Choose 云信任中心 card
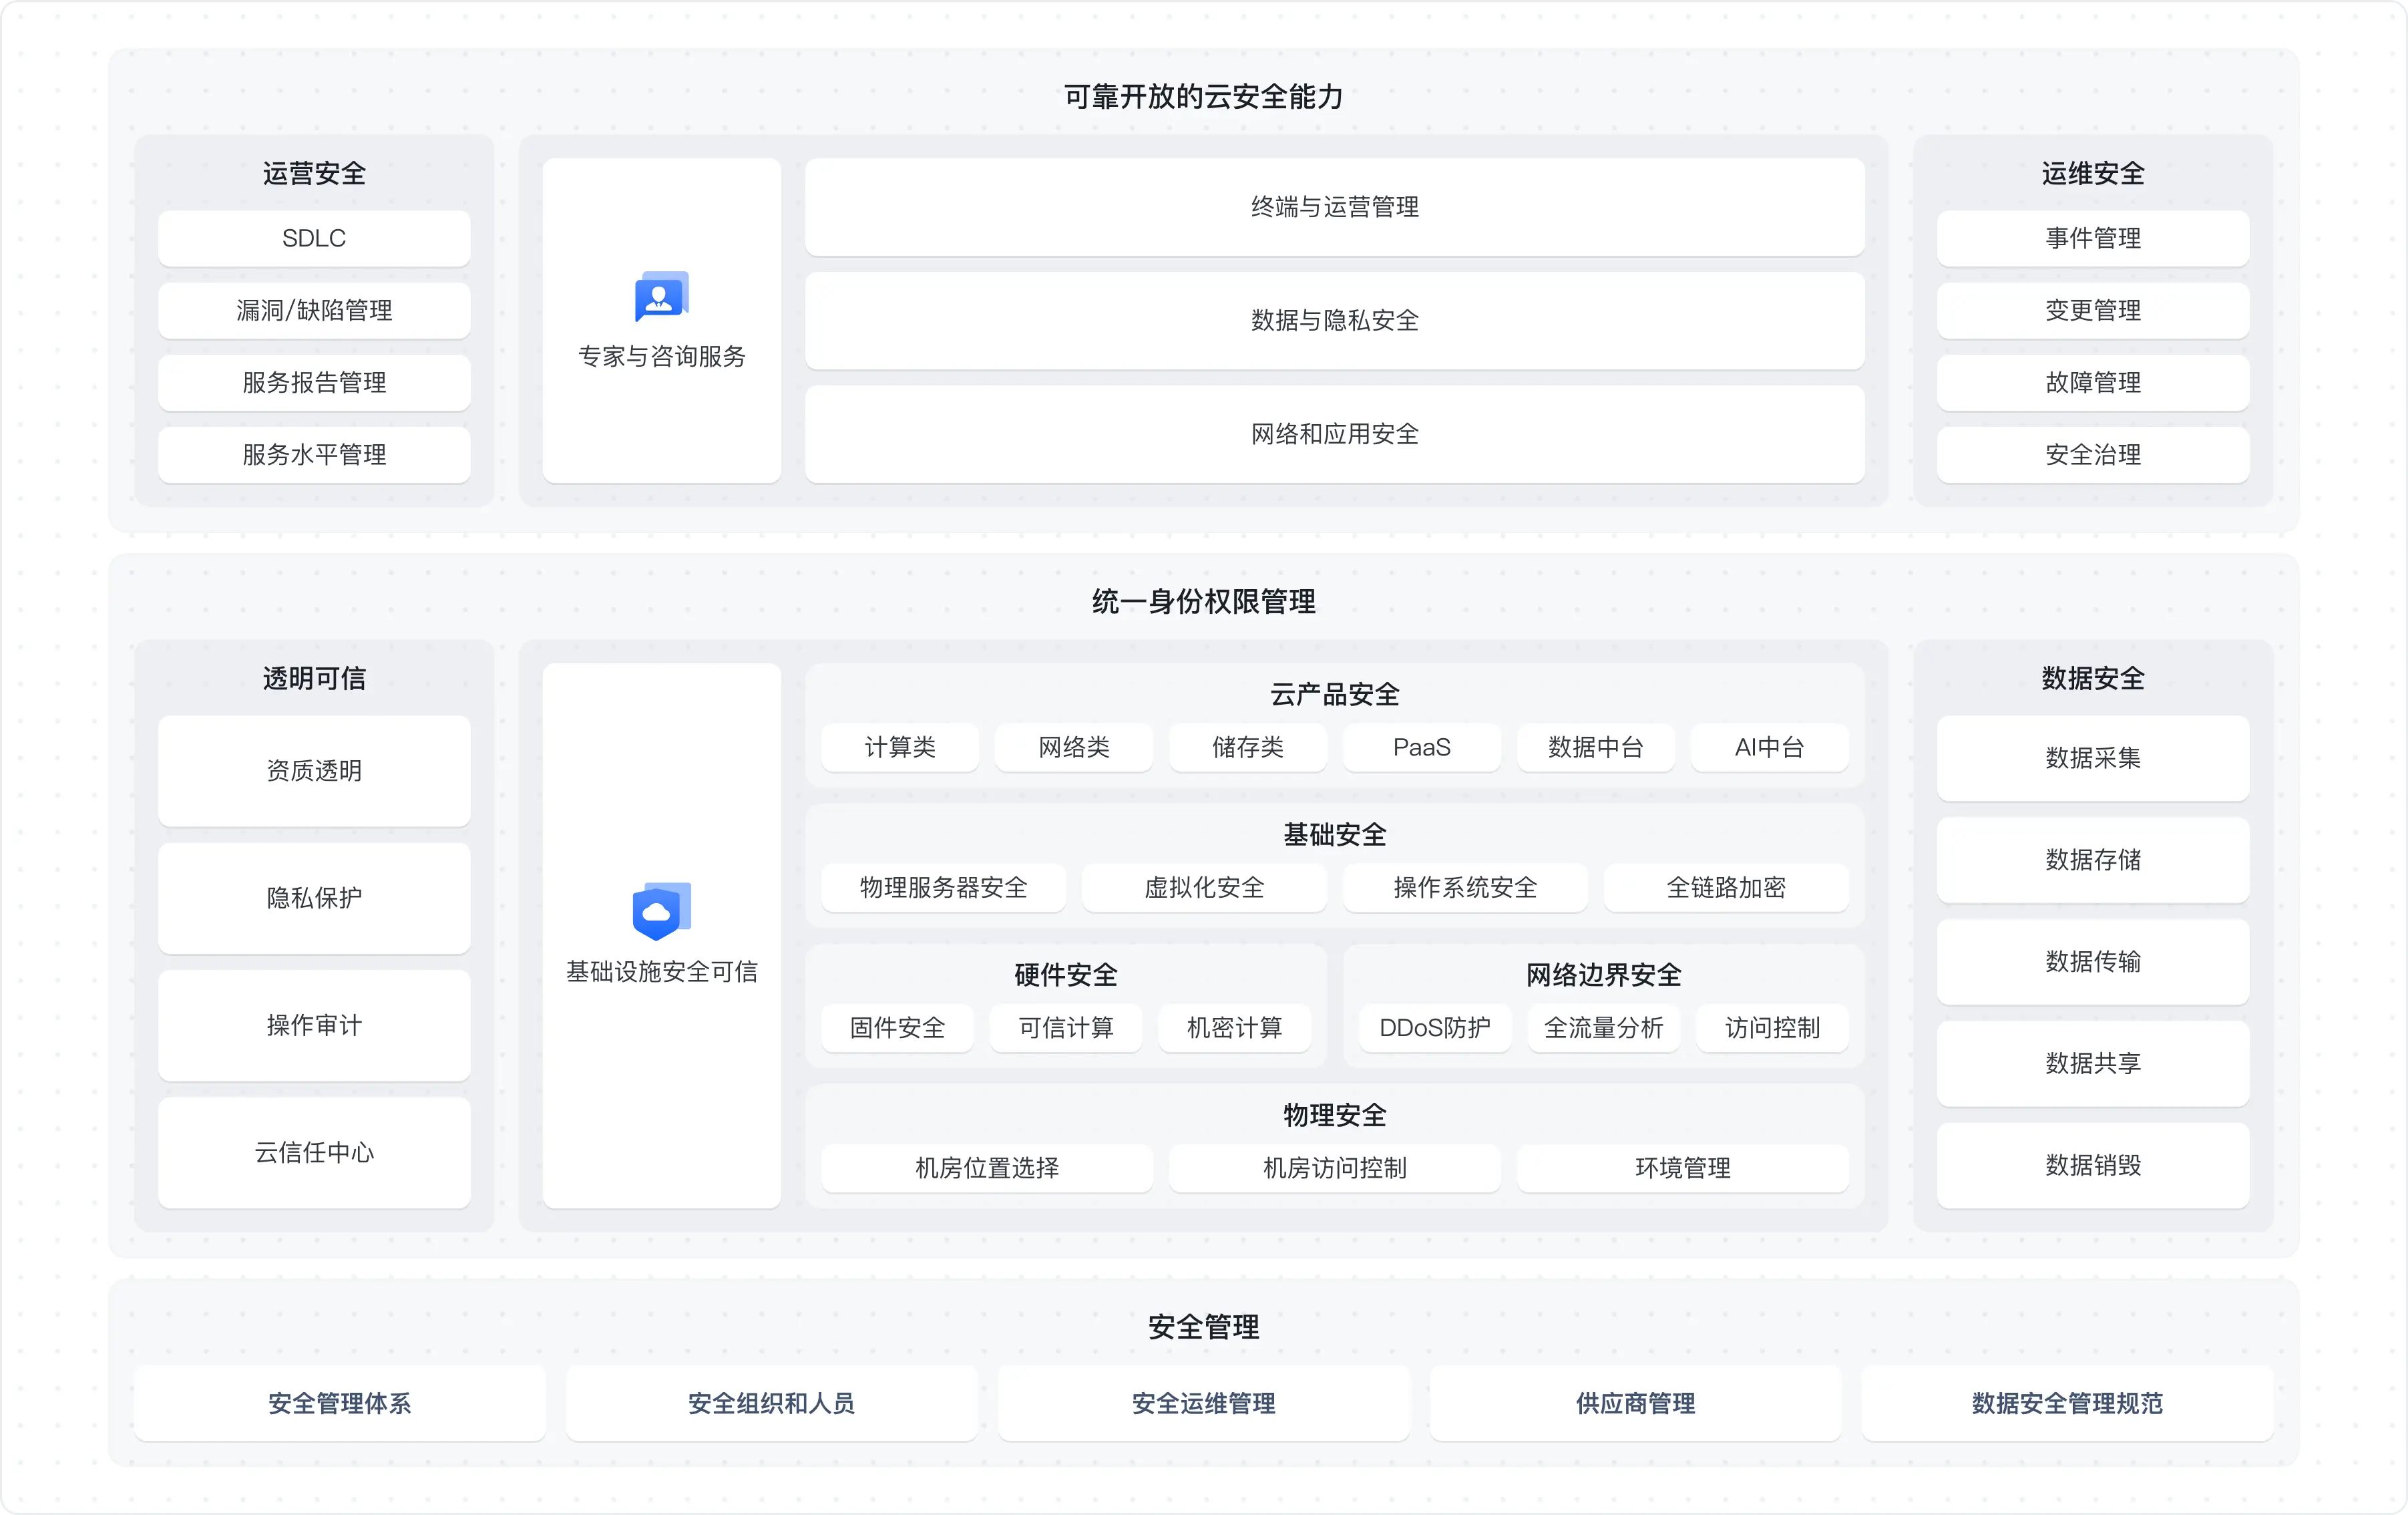This screenshot has width=2408, height=1515. click(x=314, y=1153)
